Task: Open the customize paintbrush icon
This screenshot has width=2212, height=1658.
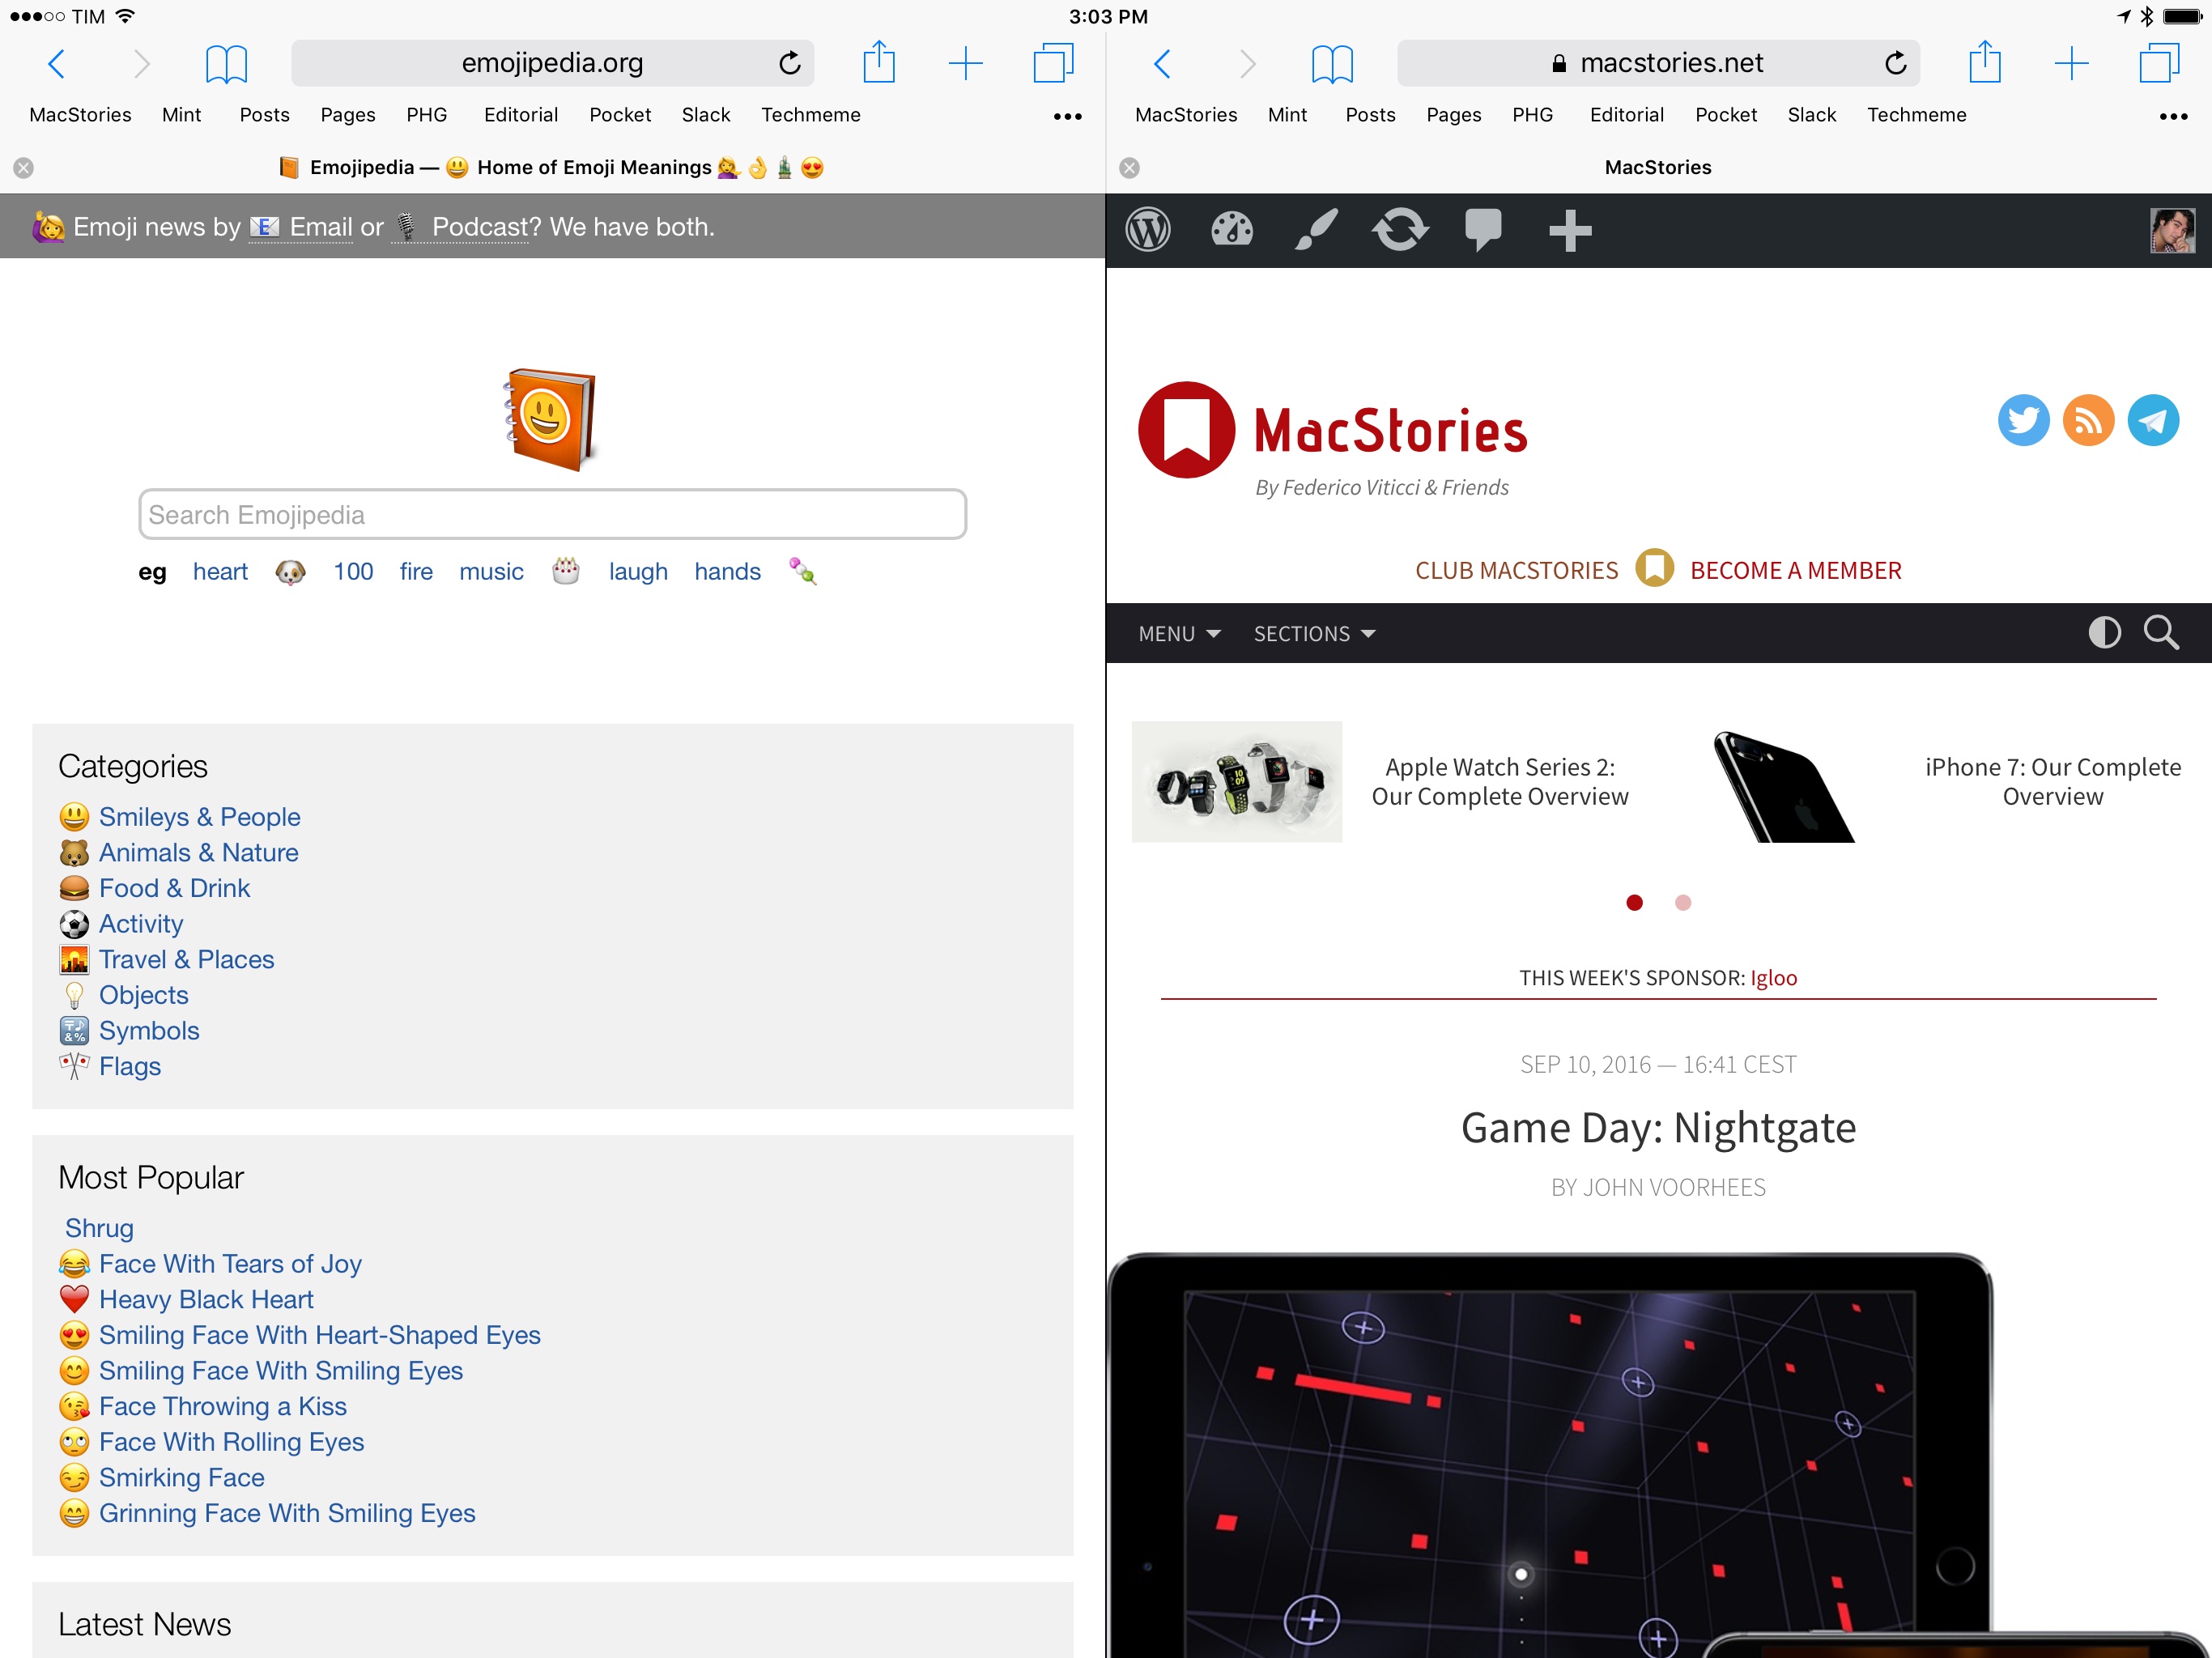Action: 1316,231
